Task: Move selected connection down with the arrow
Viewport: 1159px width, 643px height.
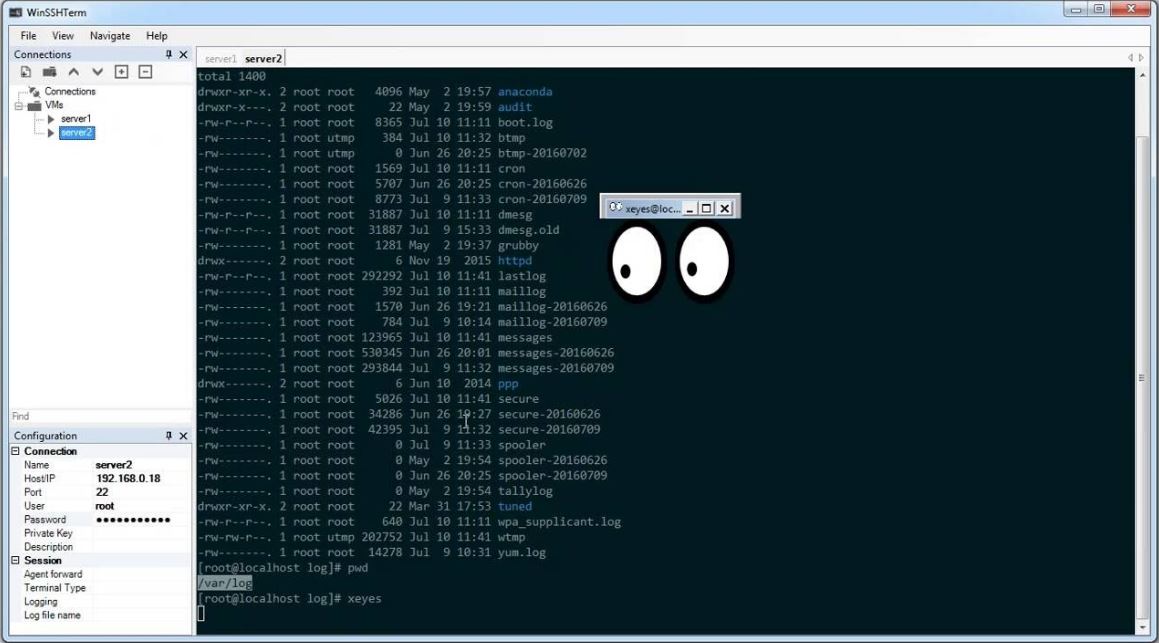Action: pos(98,72)
